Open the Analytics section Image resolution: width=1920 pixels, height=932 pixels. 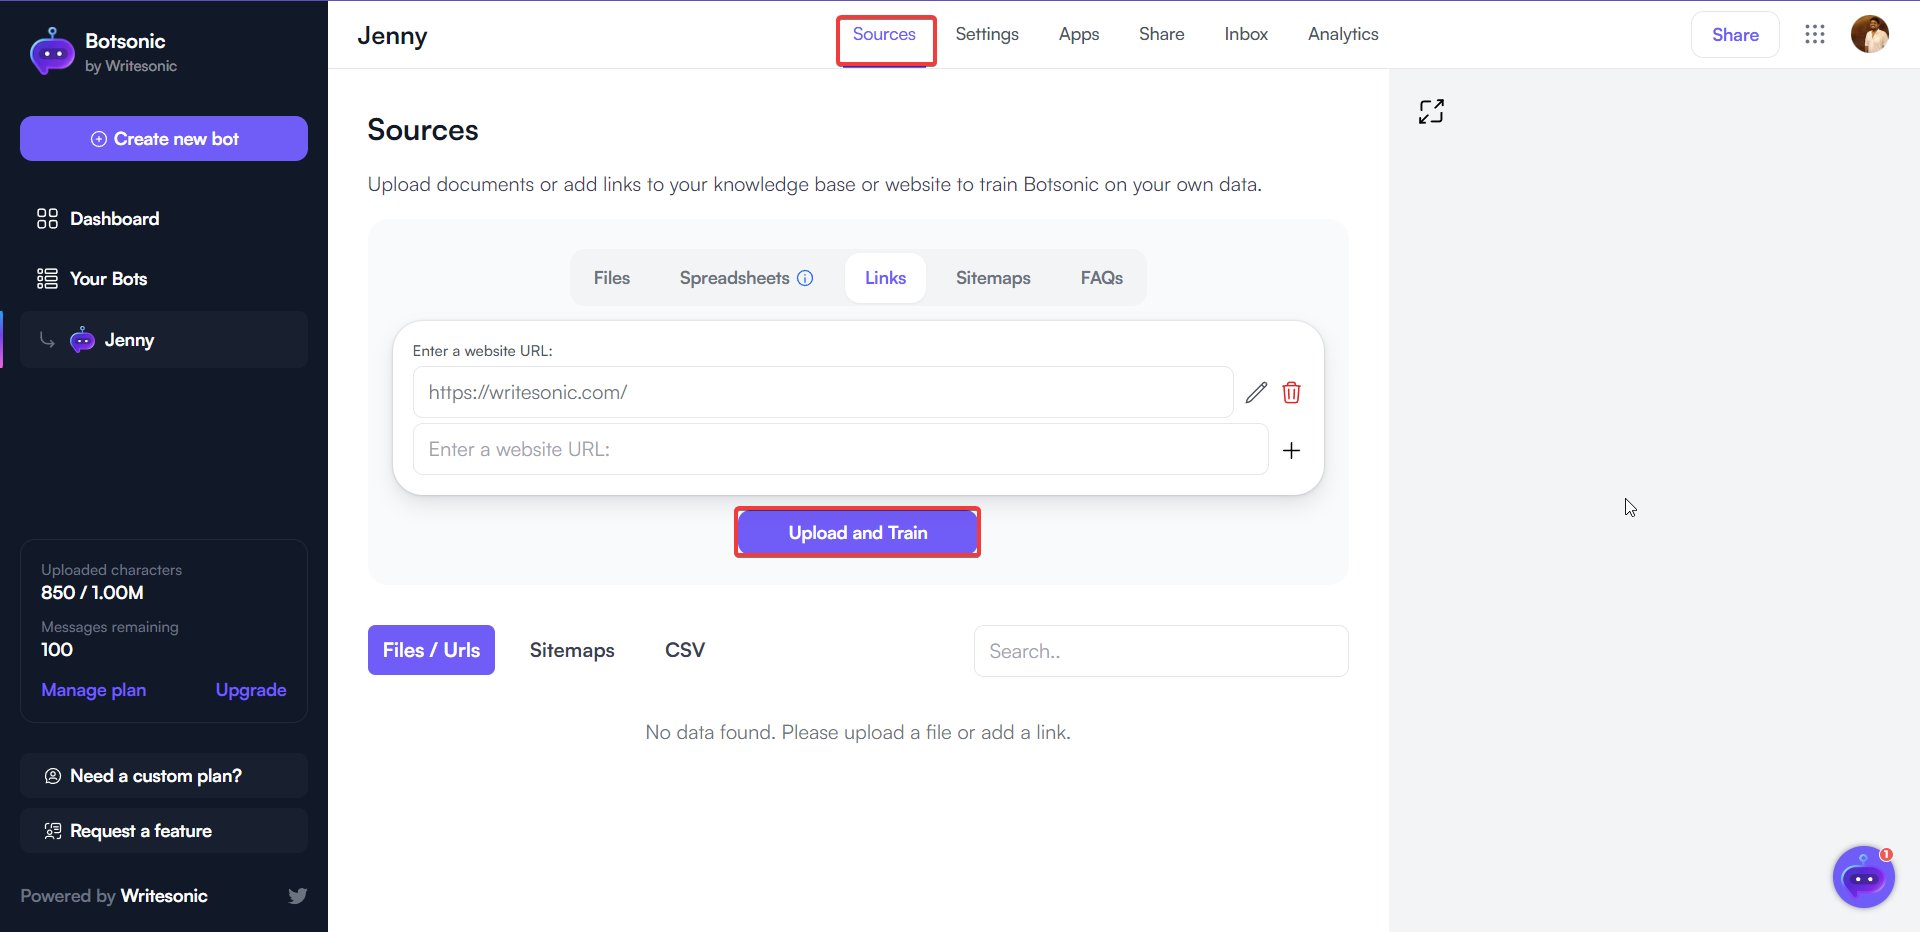point(1342,34)
